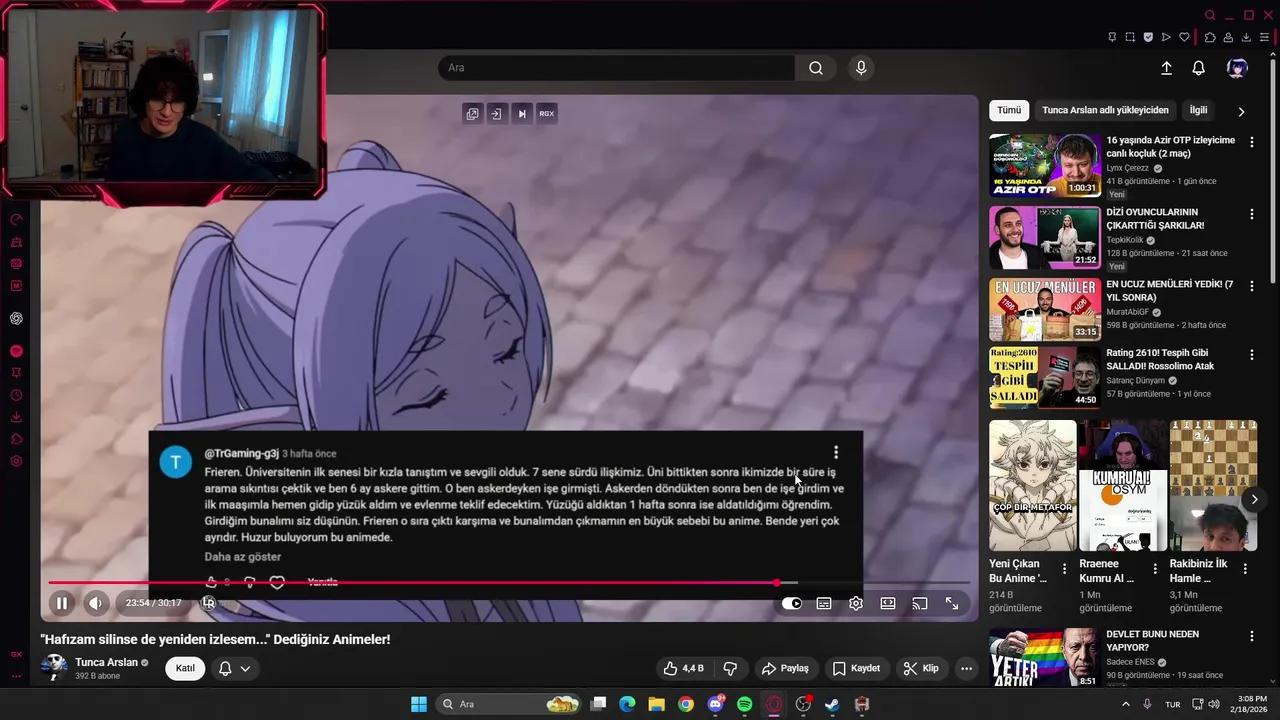
Task: Open options for Rating 2610 video
Action: tap(1251, 355)
